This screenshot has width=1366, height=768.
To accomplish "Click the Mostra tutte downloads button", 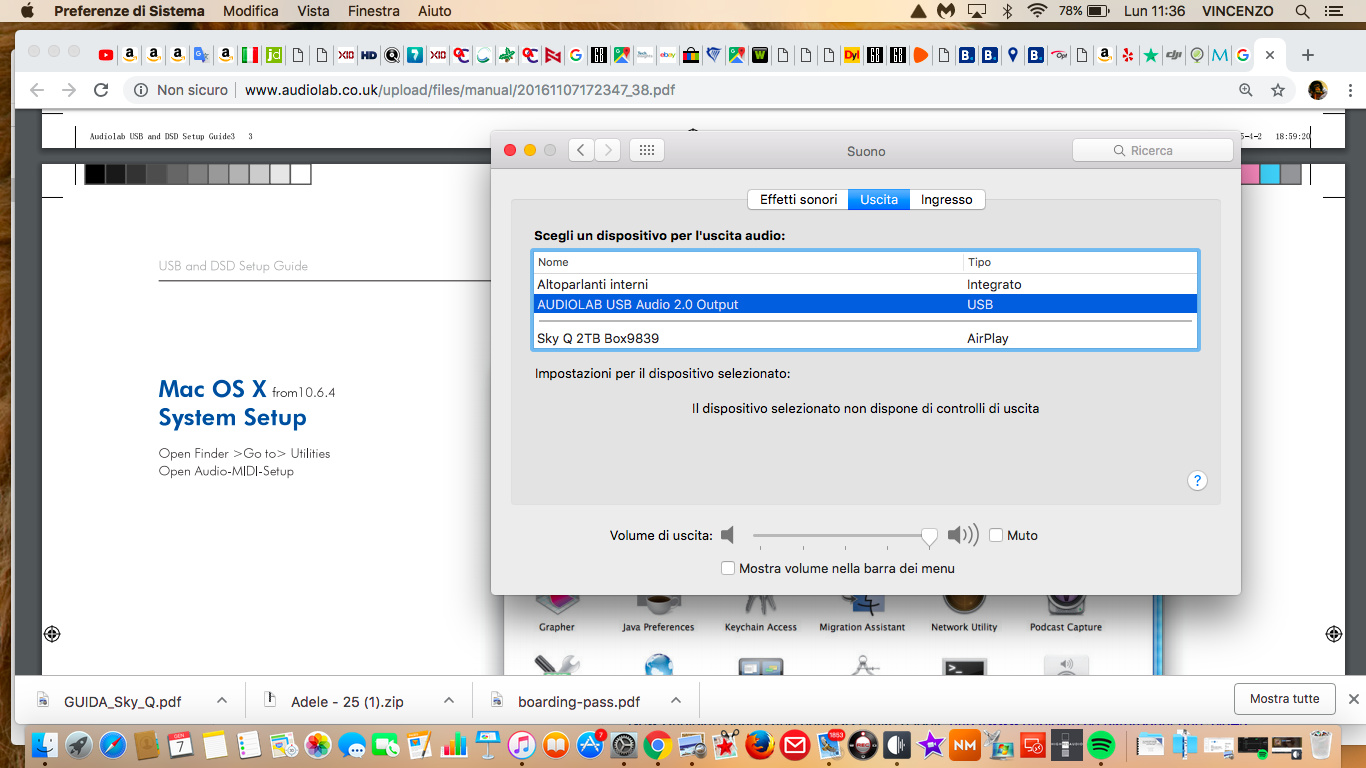I will point(1285,699).
